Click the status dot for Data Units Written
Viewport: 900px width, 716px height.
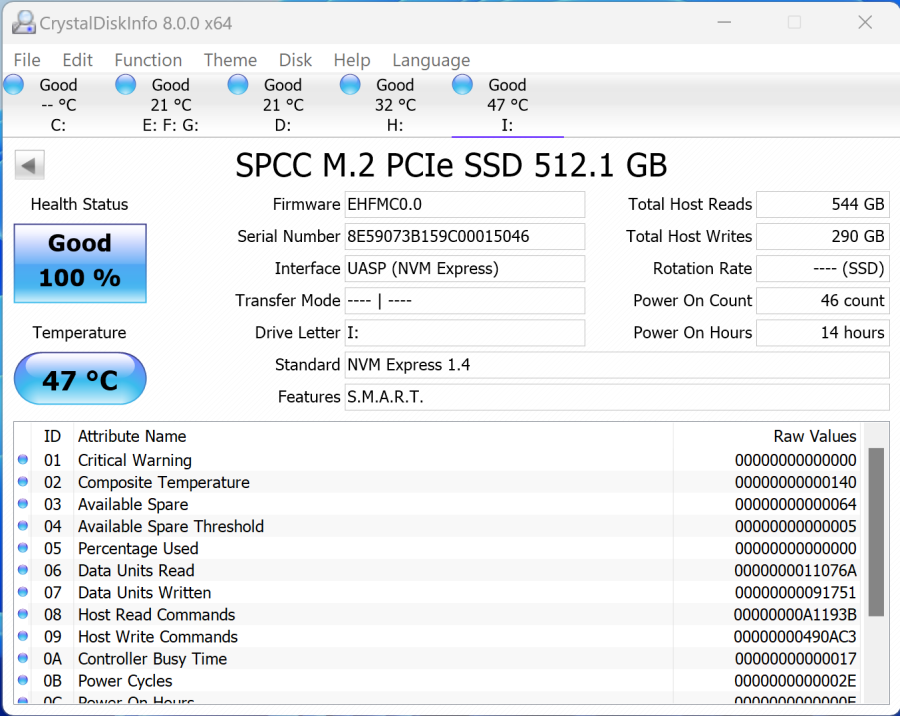coord(23,591)
